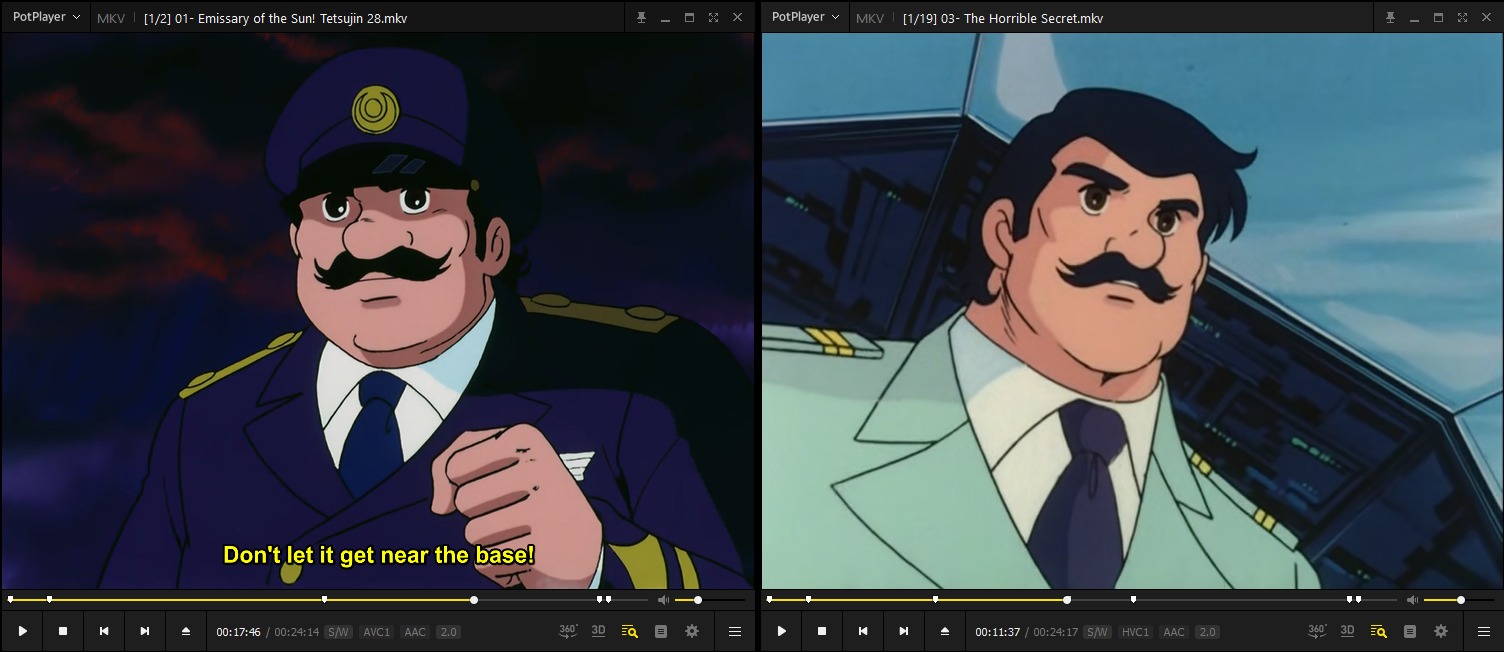Stop playback in The Horrible Secret window
The height and width of the screenshot is (652, 1504).
[x=822, y=631]
